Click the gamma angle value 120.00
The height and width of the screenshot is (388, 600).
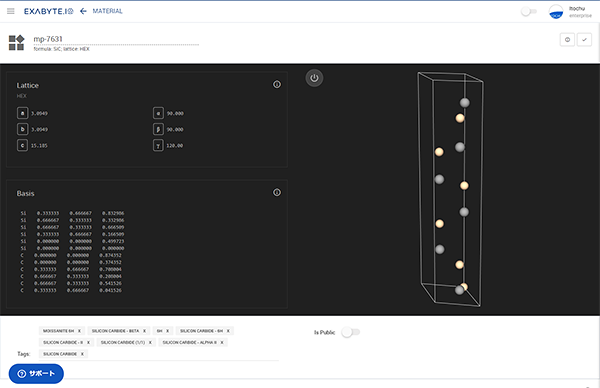coord(174,146)
